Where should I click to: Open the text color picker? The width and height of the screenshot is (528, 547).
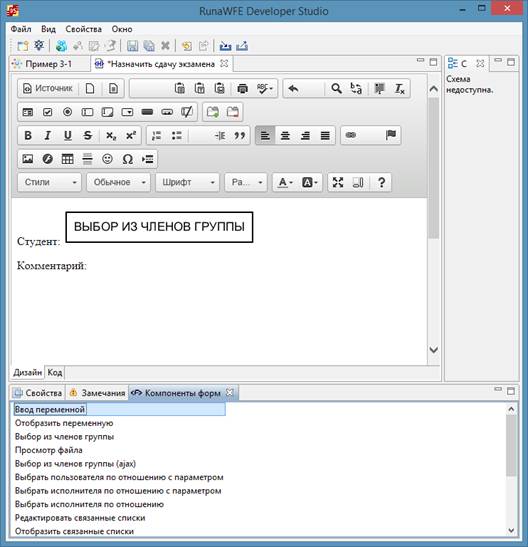pyautogui.click(x=285, y=182)
